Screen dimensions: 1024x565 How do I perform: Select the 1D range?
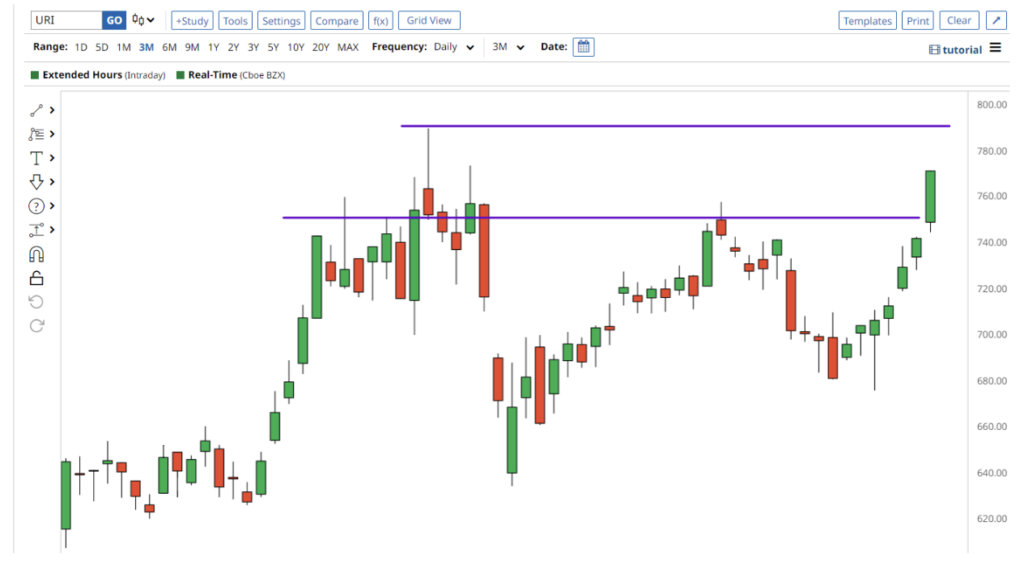point(81,47)
